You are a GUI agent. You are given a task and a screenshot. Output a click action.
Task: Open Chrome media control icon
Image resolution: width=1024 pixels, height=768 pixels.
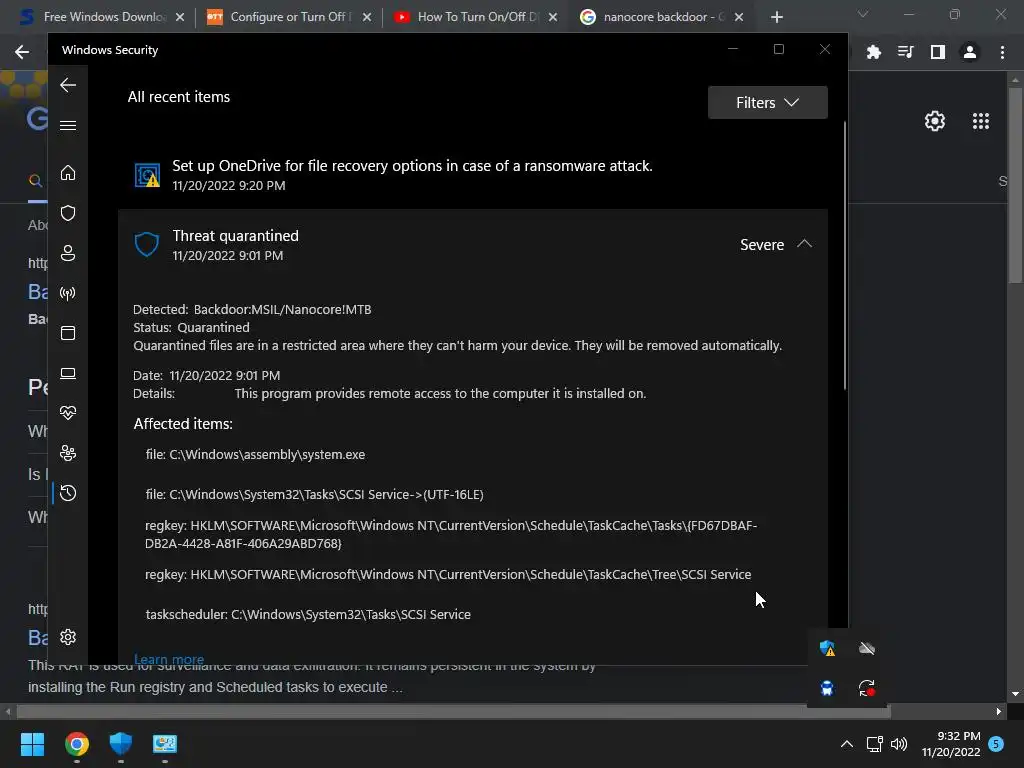tap(906, 52)
